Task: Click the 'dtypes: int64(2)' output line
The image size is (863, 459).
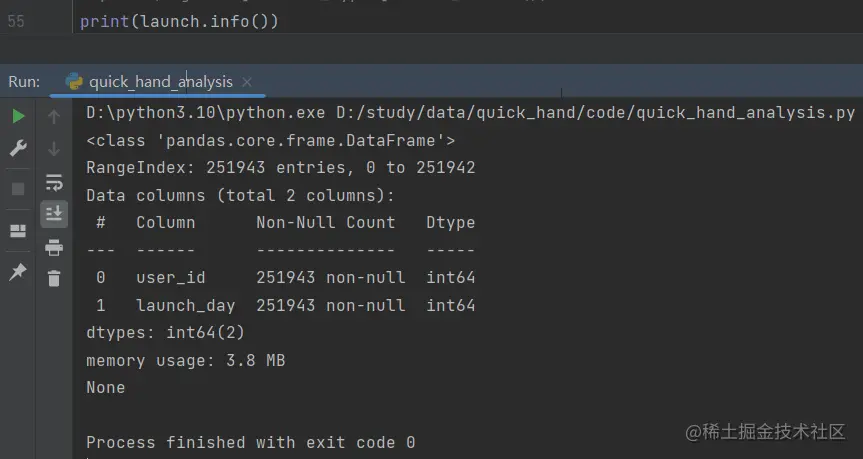Action: tap(166, 332)
